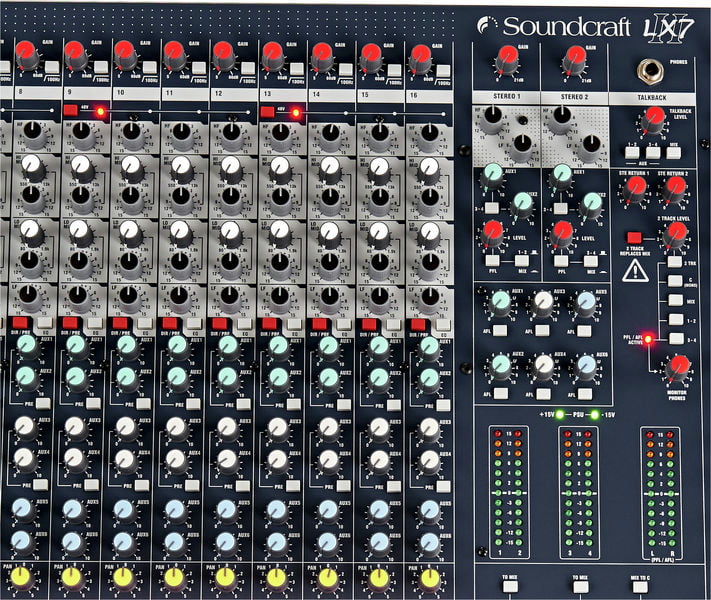Adjust the AUX5 master output knob
Screen dimensions: 711x600
tap(585, 303)
